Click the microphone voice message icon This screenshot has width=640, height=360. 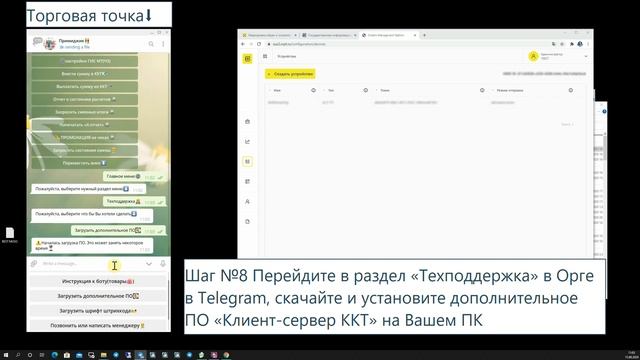pos(163,264)
